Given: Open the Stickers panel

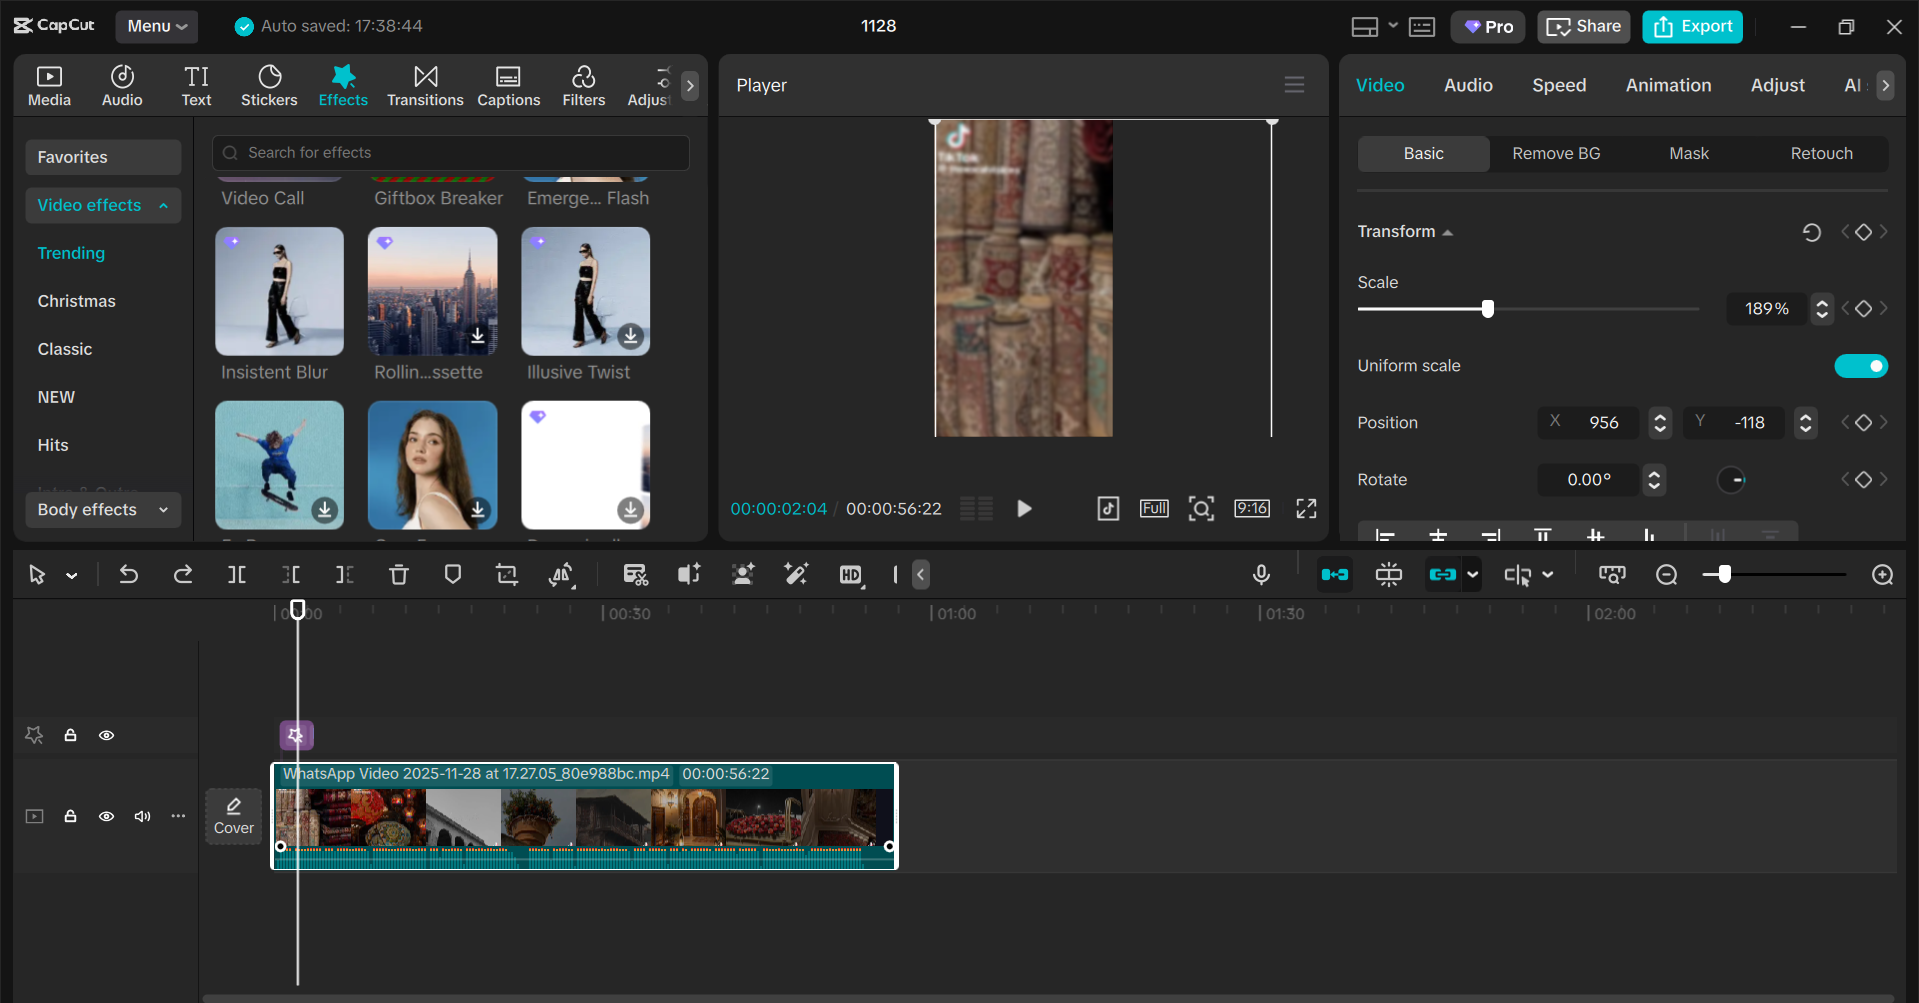Looking at the screenshot, I should [268, 85].
